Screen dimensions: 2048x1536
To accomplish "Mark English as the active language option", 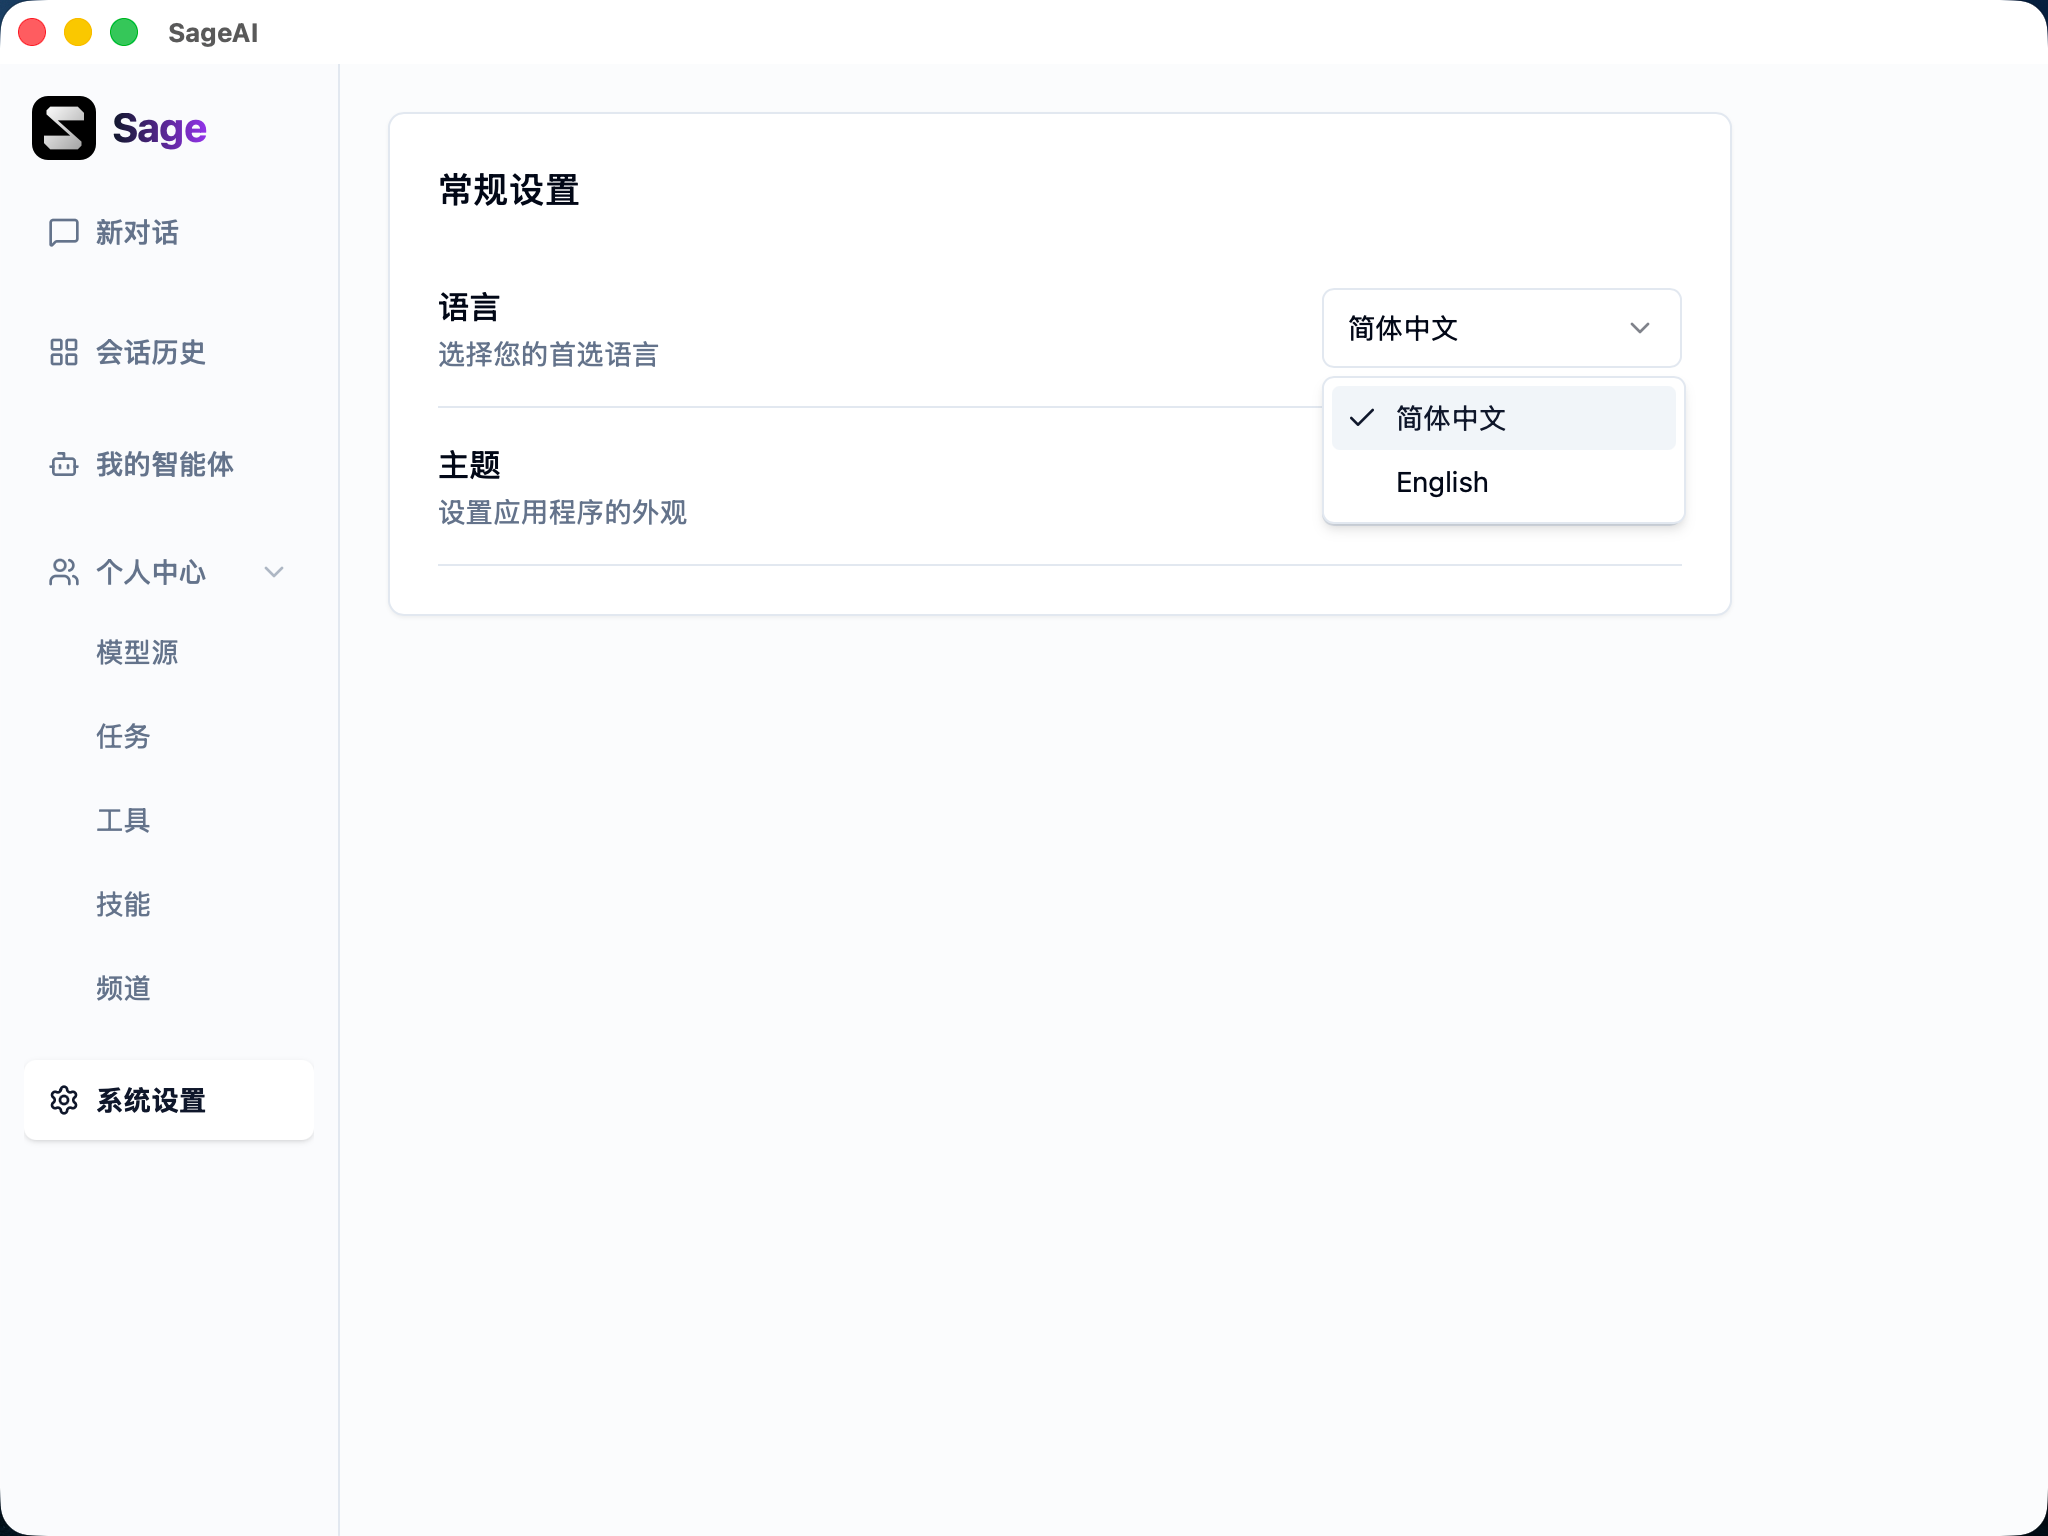I will click(1441, 482).
